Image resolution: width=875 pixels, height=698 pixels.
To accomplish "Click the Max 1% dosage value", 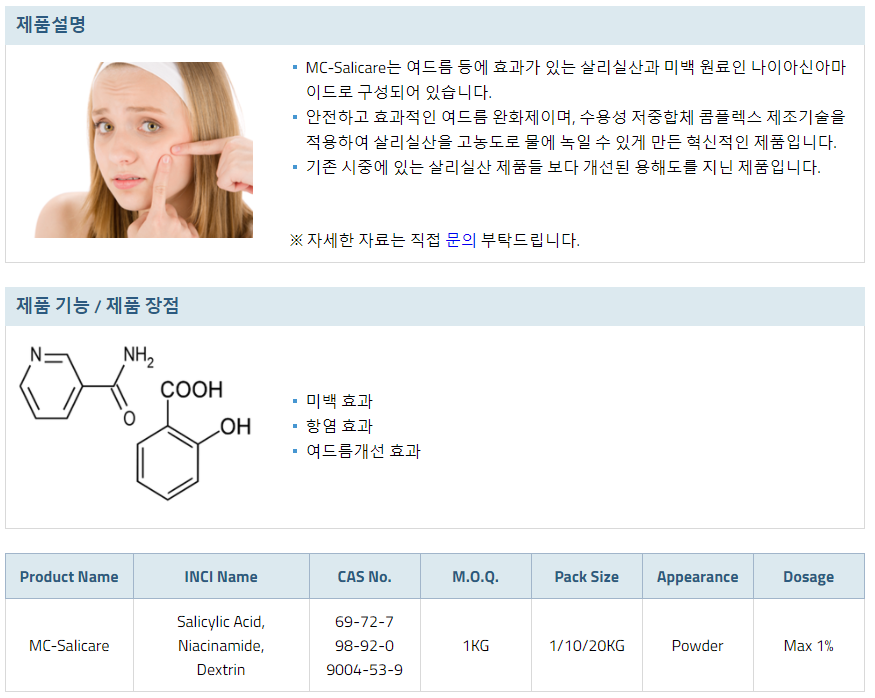I will [x=809, y=646].
